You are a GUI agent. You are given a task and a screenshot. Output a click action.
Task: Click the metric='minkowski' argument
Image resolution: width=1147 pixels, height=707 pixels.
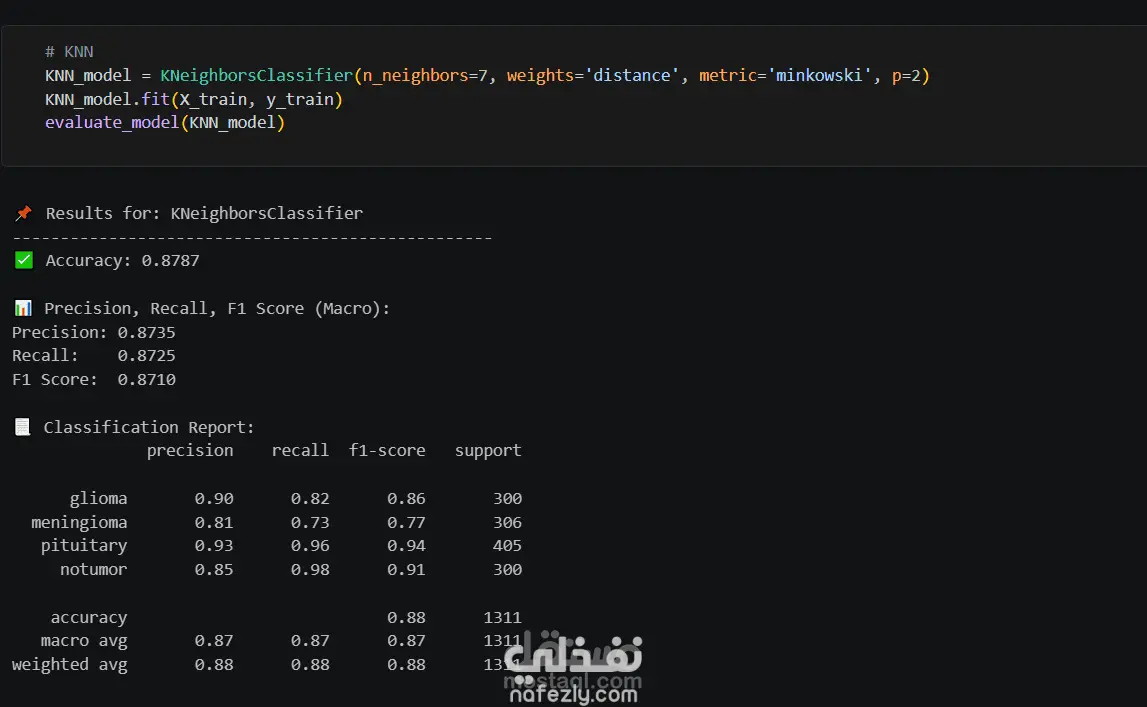(x=786, y=75)
